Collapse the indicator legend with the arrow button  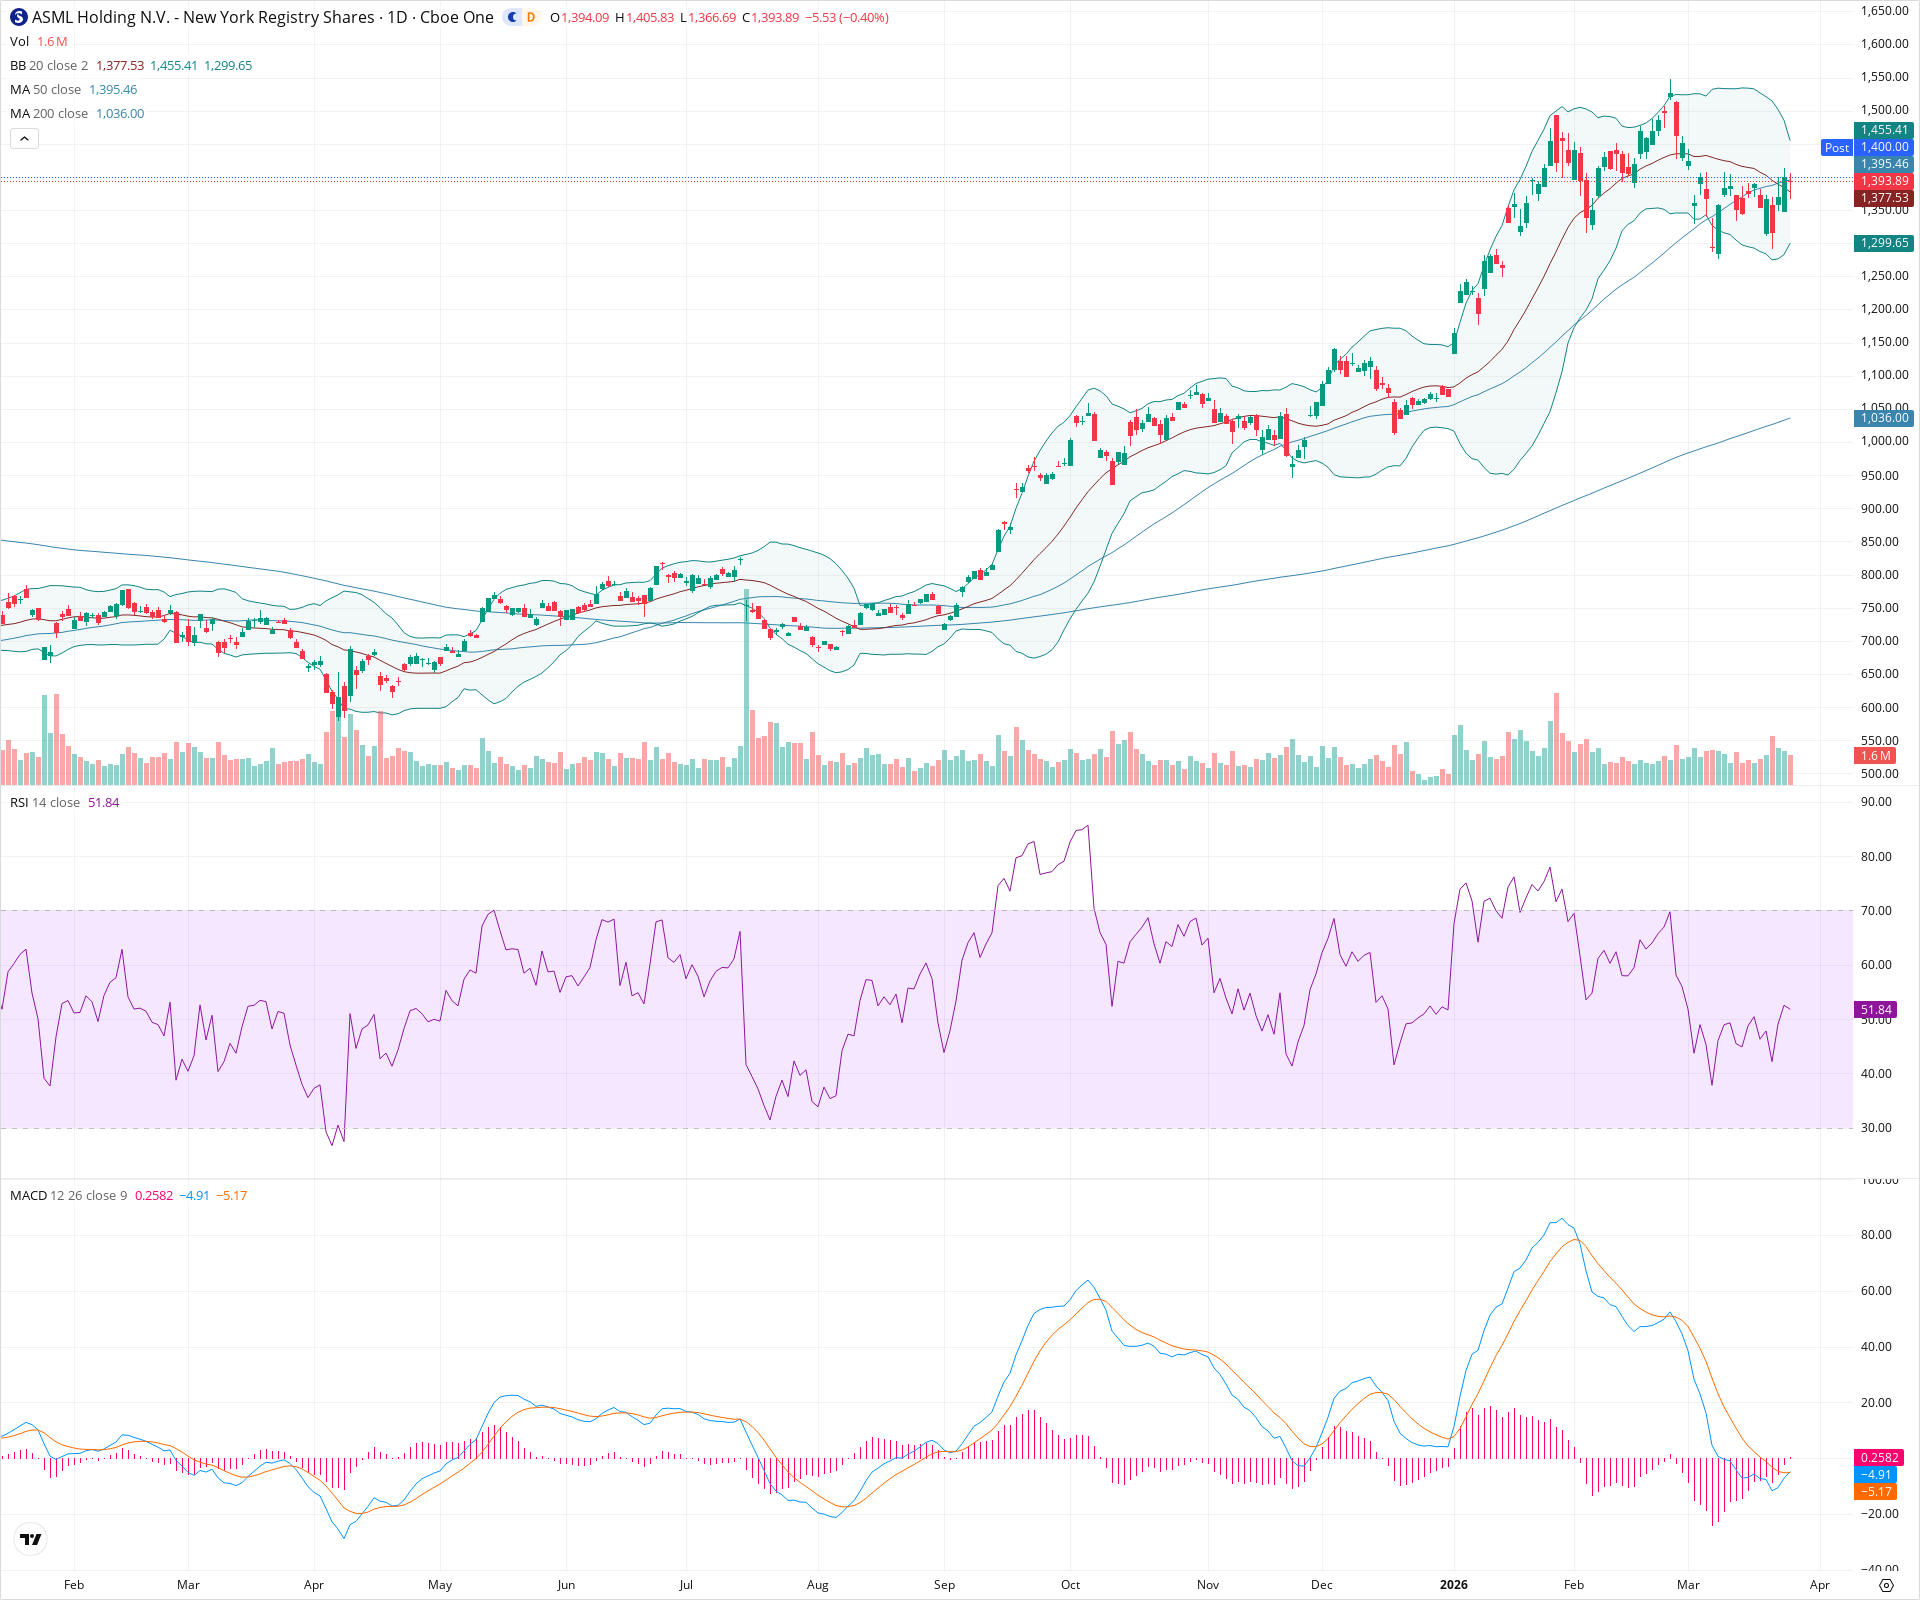click(x=24, y=138)
